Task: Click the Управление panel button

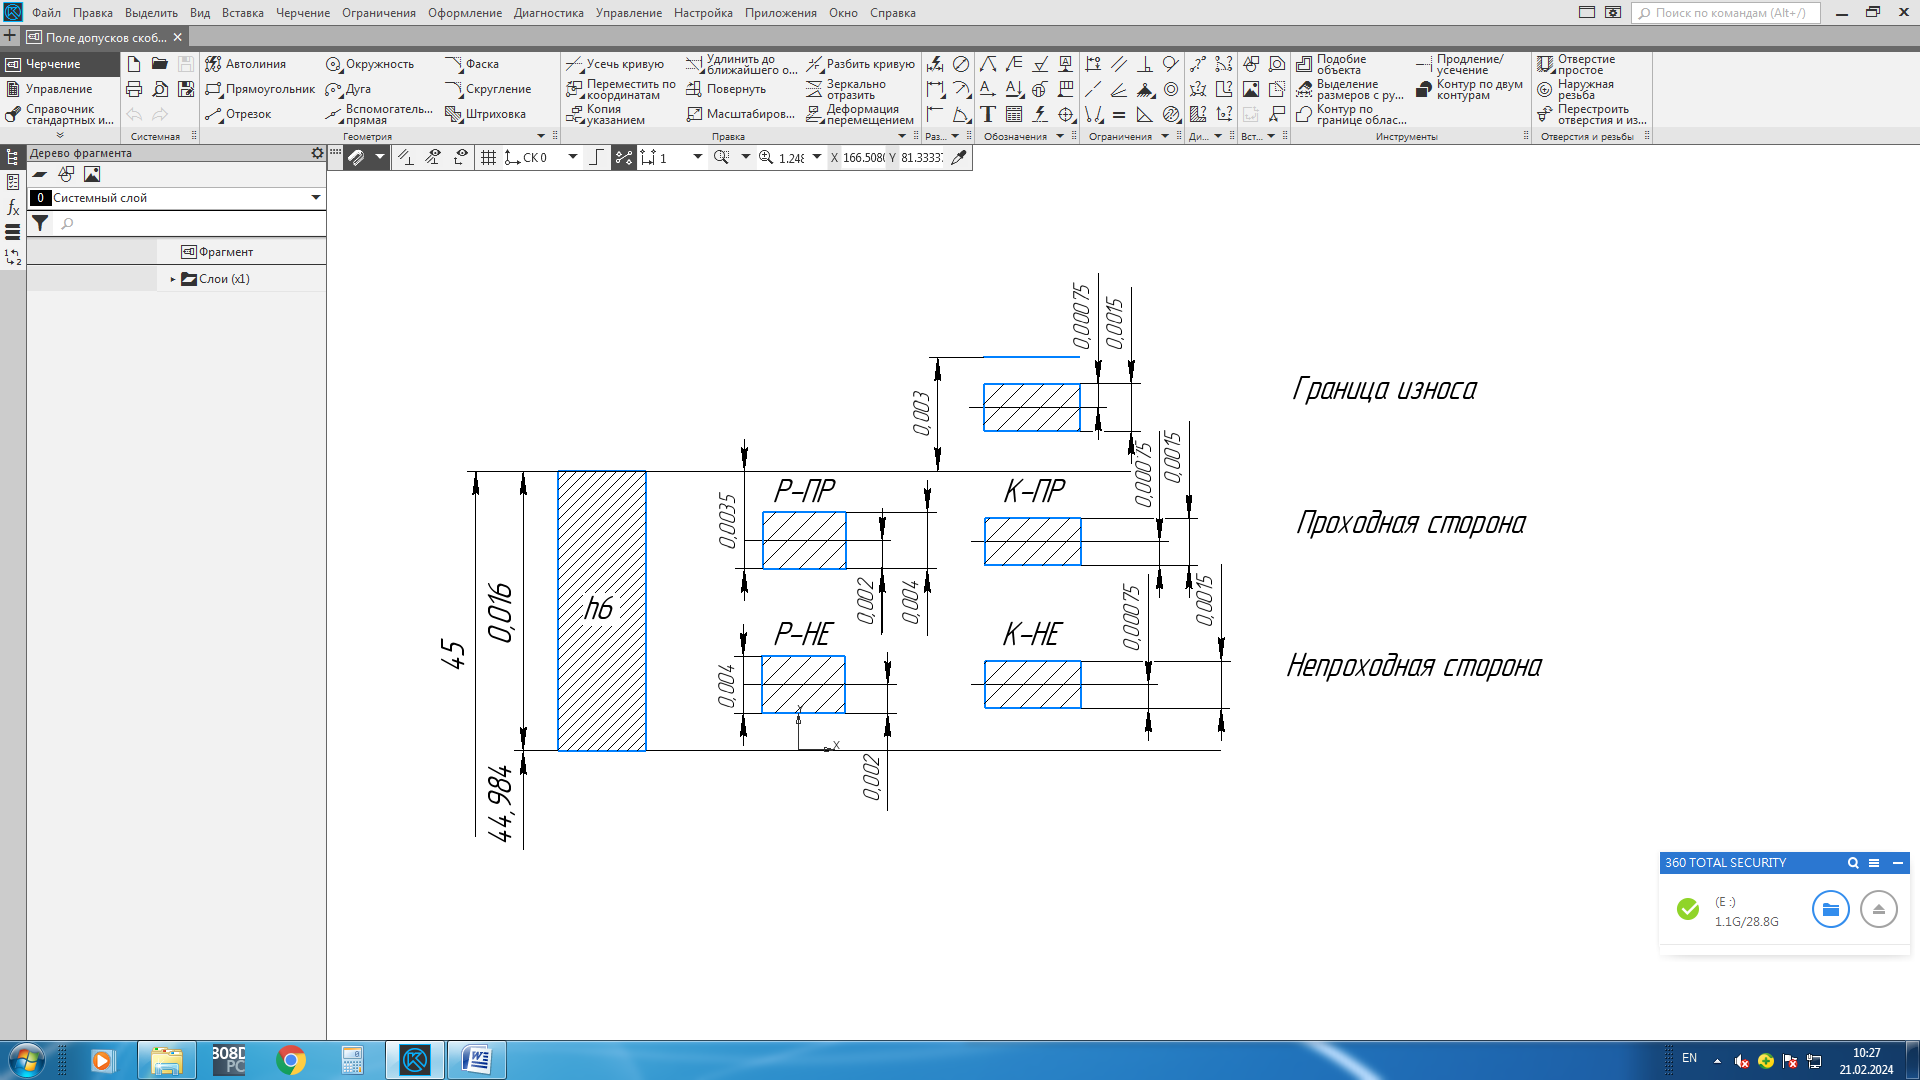Action: [x=58, y=89]
